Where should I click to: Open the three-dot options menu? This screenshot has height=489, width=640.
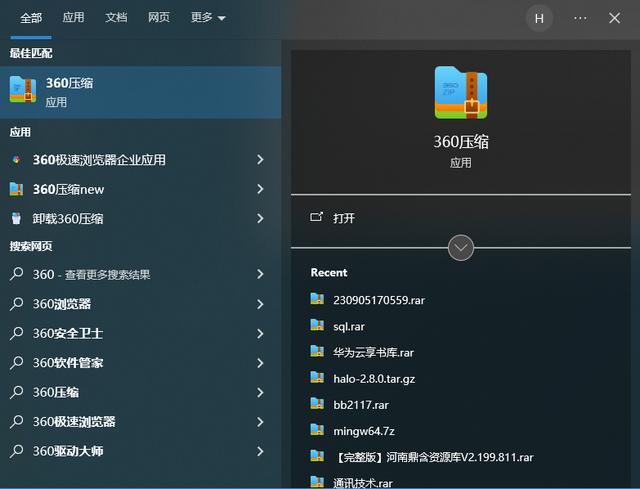pos(580,18)
